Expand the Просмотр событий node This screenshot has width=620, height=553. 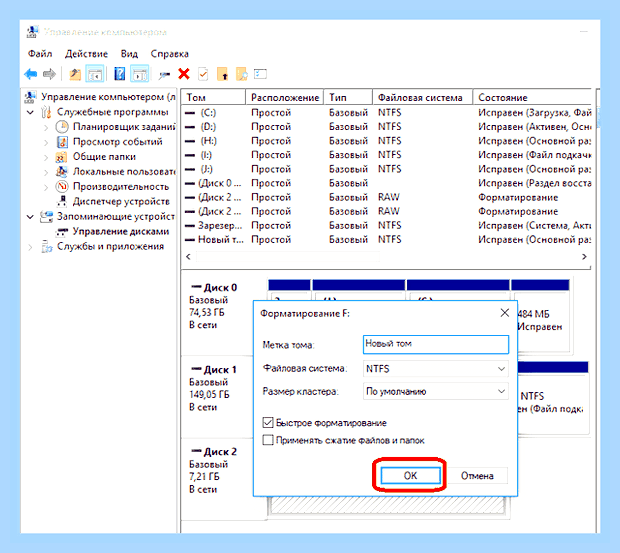(46, 142)
